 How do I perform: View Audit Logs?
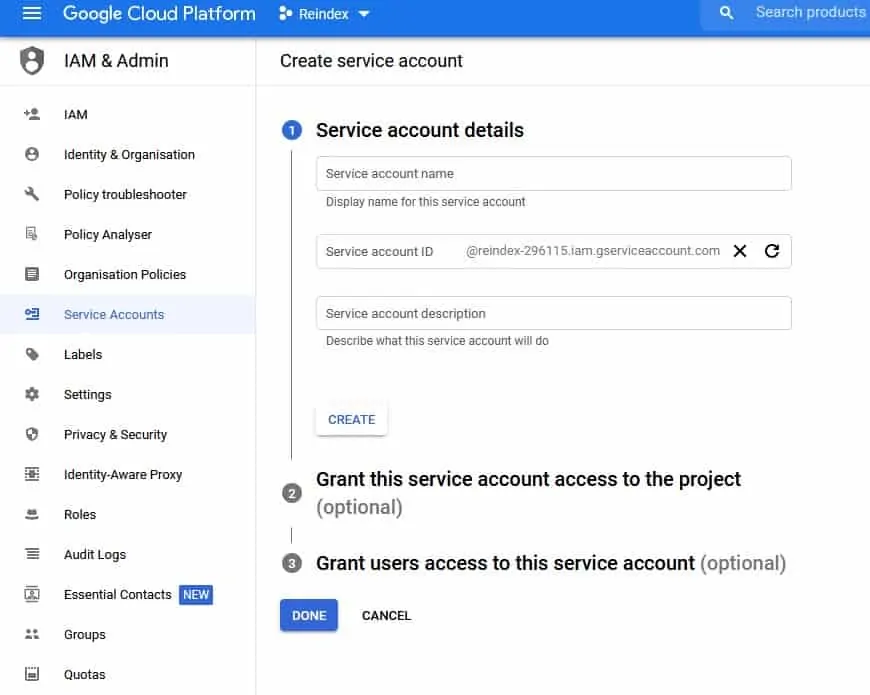click(128, 554)
